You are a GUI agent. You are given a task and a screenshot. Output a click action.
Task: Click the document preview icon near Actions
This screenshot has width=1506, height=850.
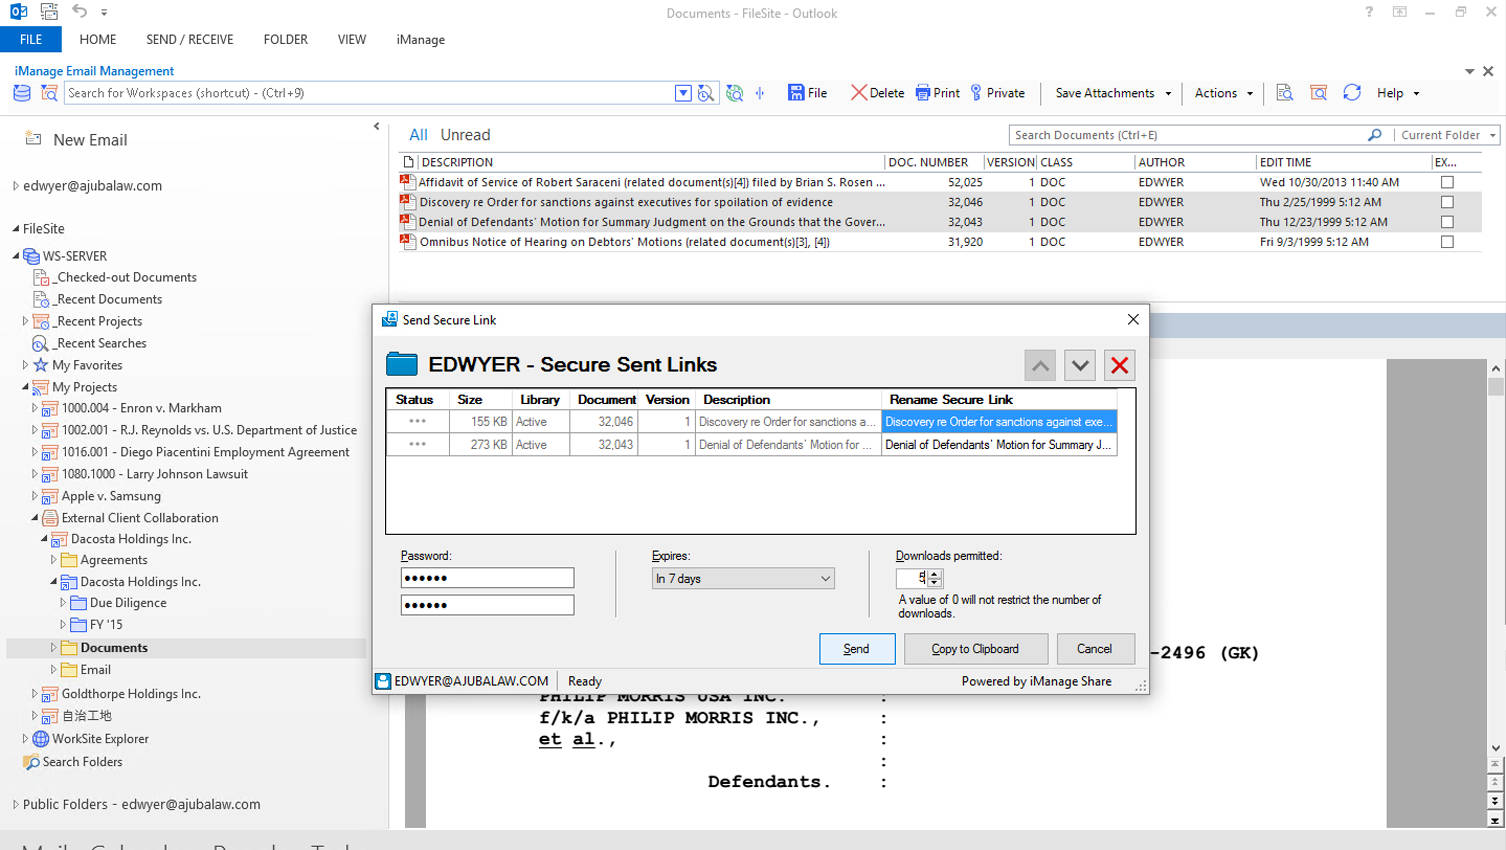coord(1284,93)
